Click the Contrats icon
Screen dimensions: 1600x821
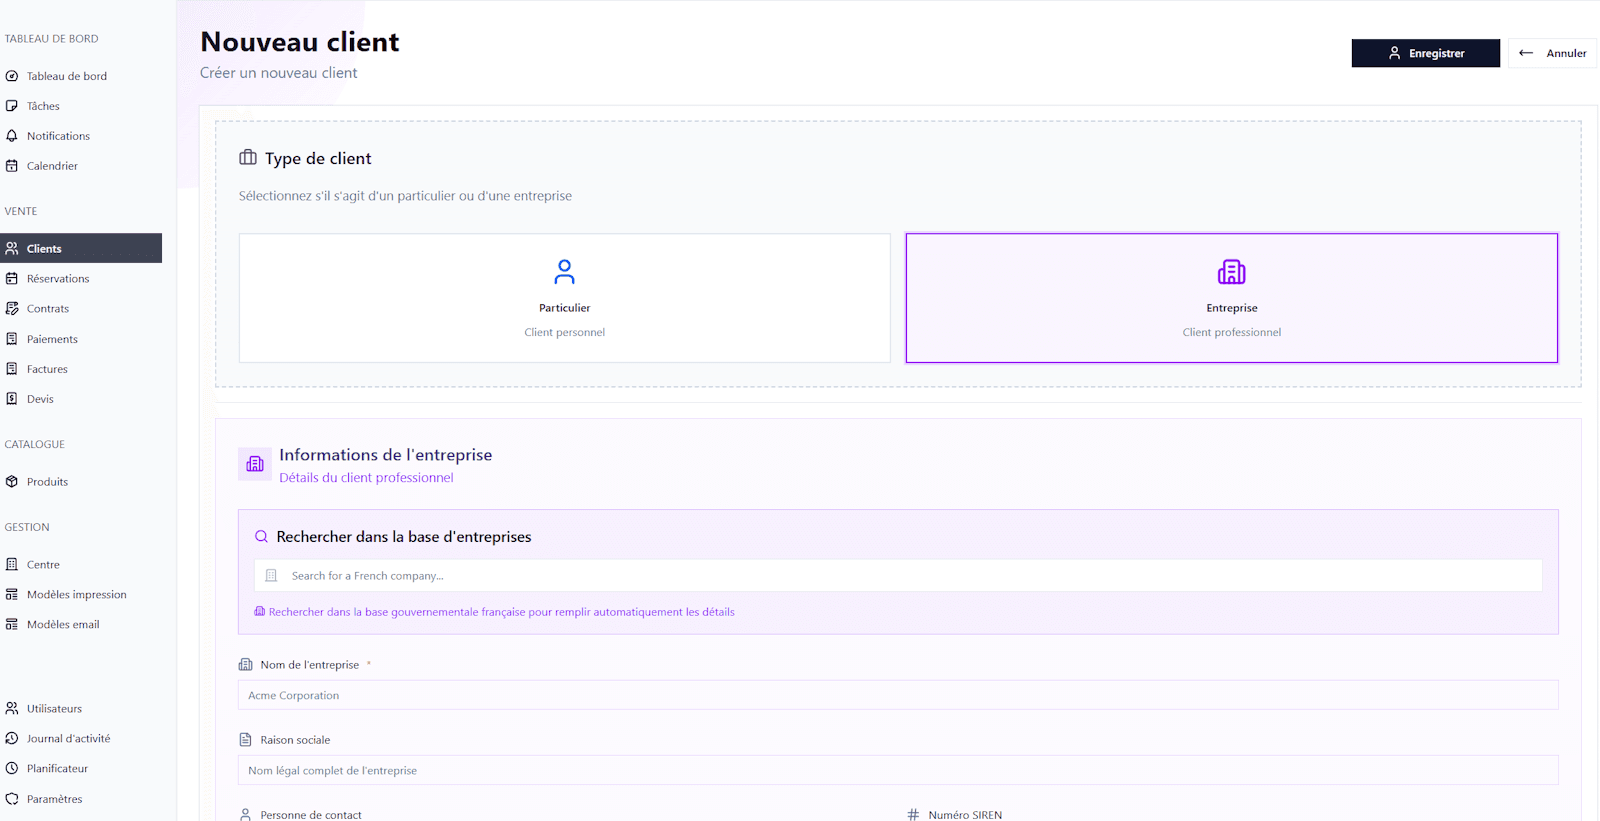(x=12, y=309)
